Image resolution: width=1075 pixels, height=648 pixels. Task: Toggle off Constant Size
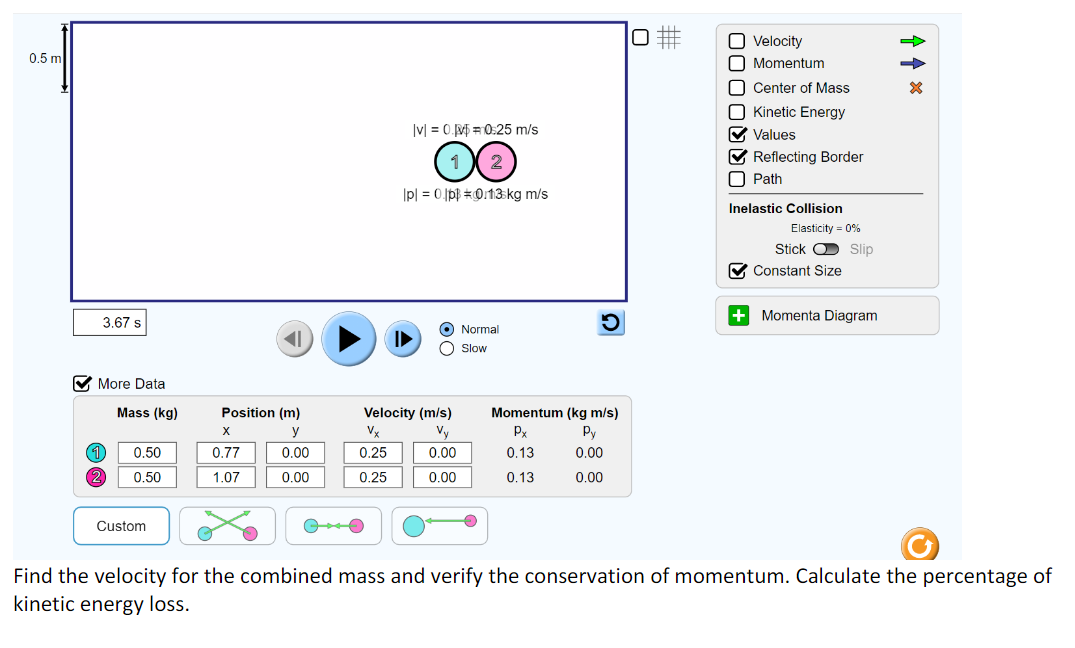point(738,271)
